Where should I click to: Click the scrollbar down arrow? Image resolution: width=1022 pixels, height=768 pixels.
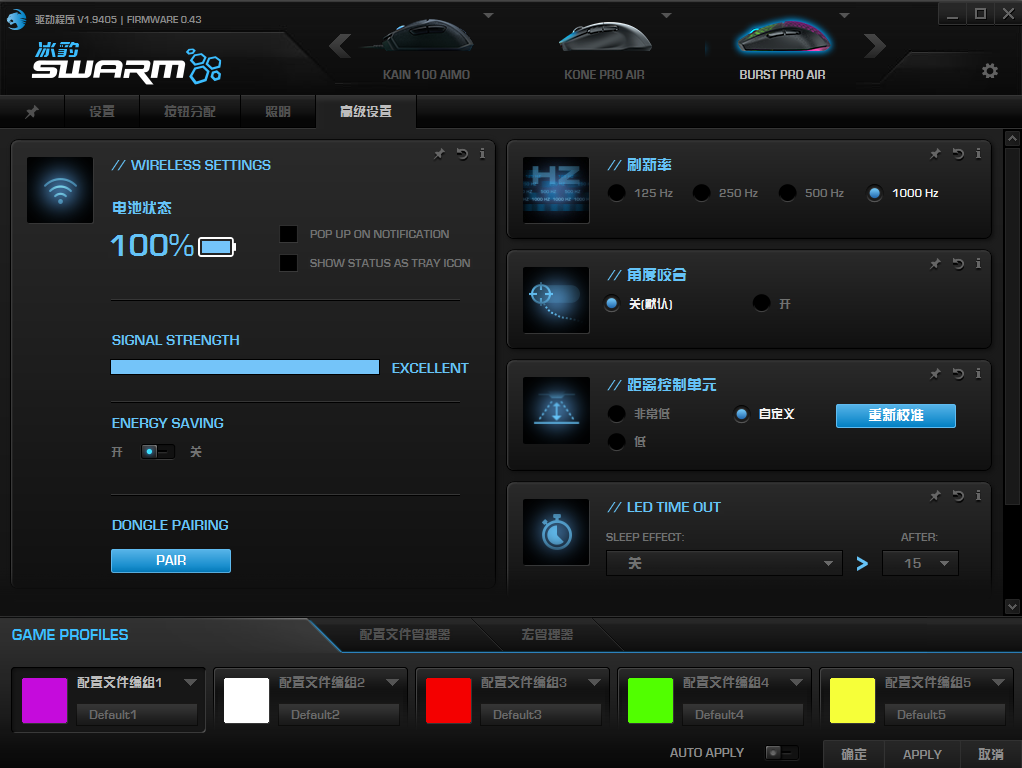tap(1012, 606)
